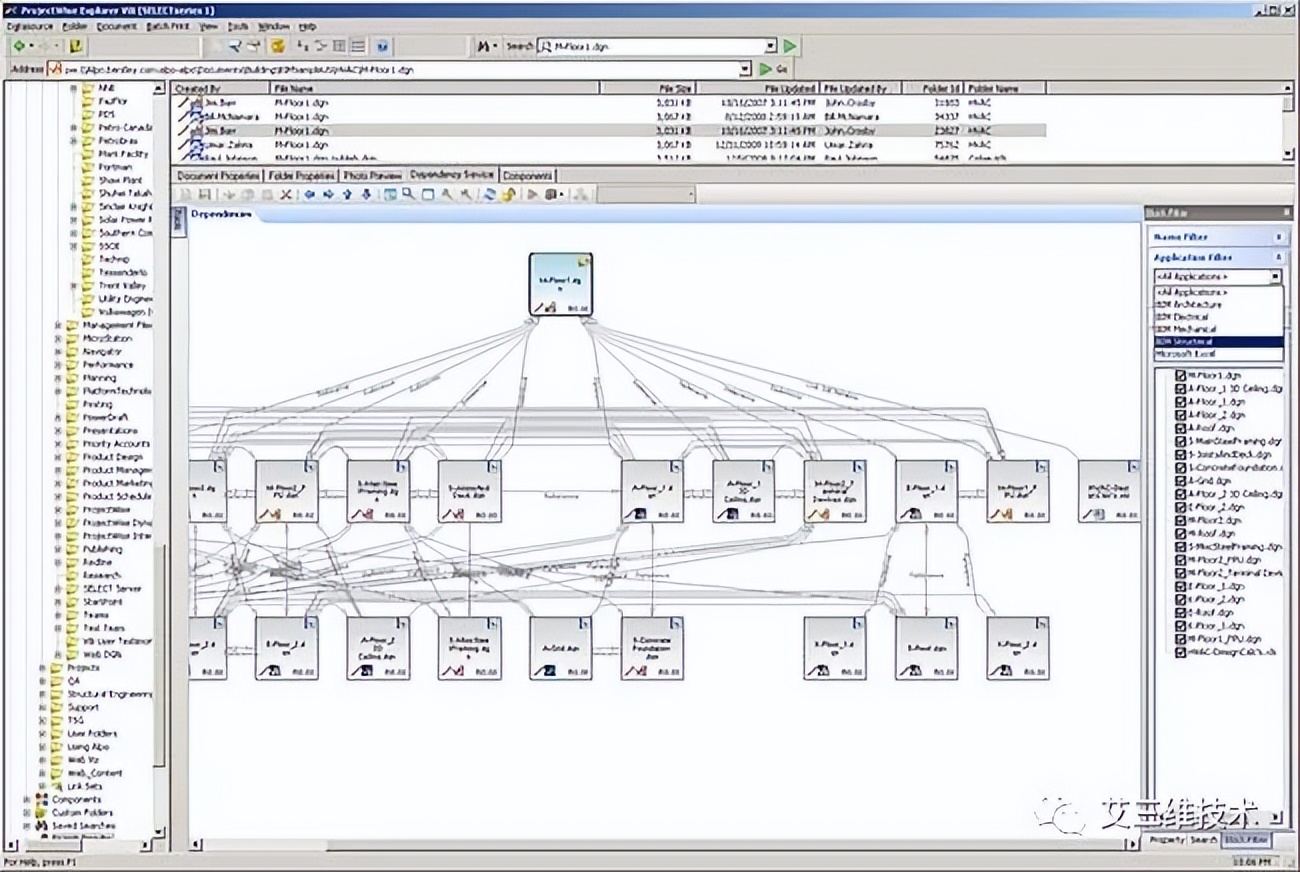Viewport: 1300px width, 872px height.
Task: Click the red X delete icon in the dependency toolbar
Action: [x=285, y=194]
